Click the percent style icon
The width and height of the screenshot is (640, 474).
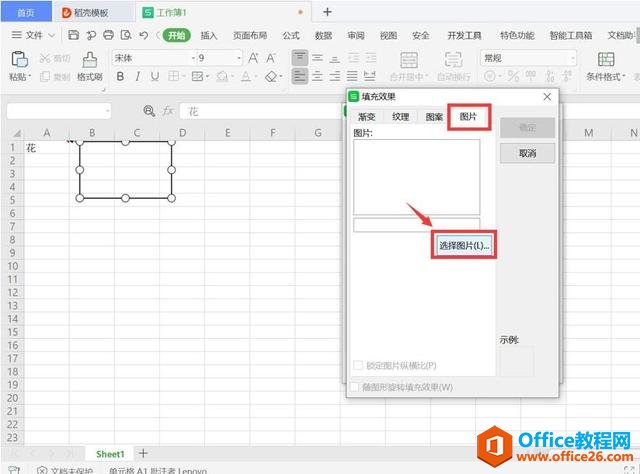513,76
